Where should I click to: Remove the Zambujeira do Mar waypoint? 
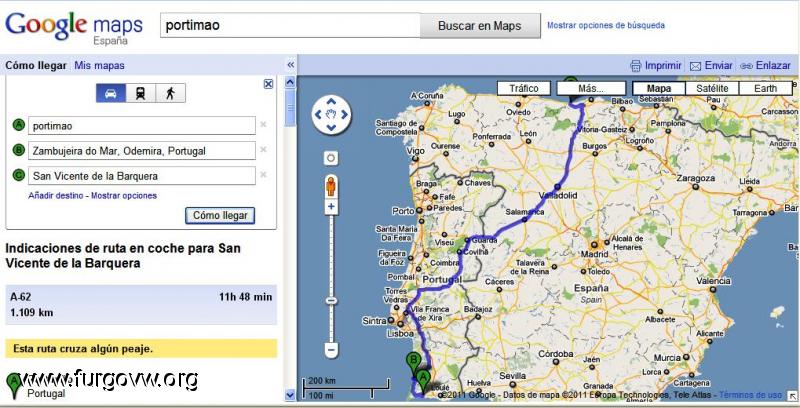coord(263,149)
